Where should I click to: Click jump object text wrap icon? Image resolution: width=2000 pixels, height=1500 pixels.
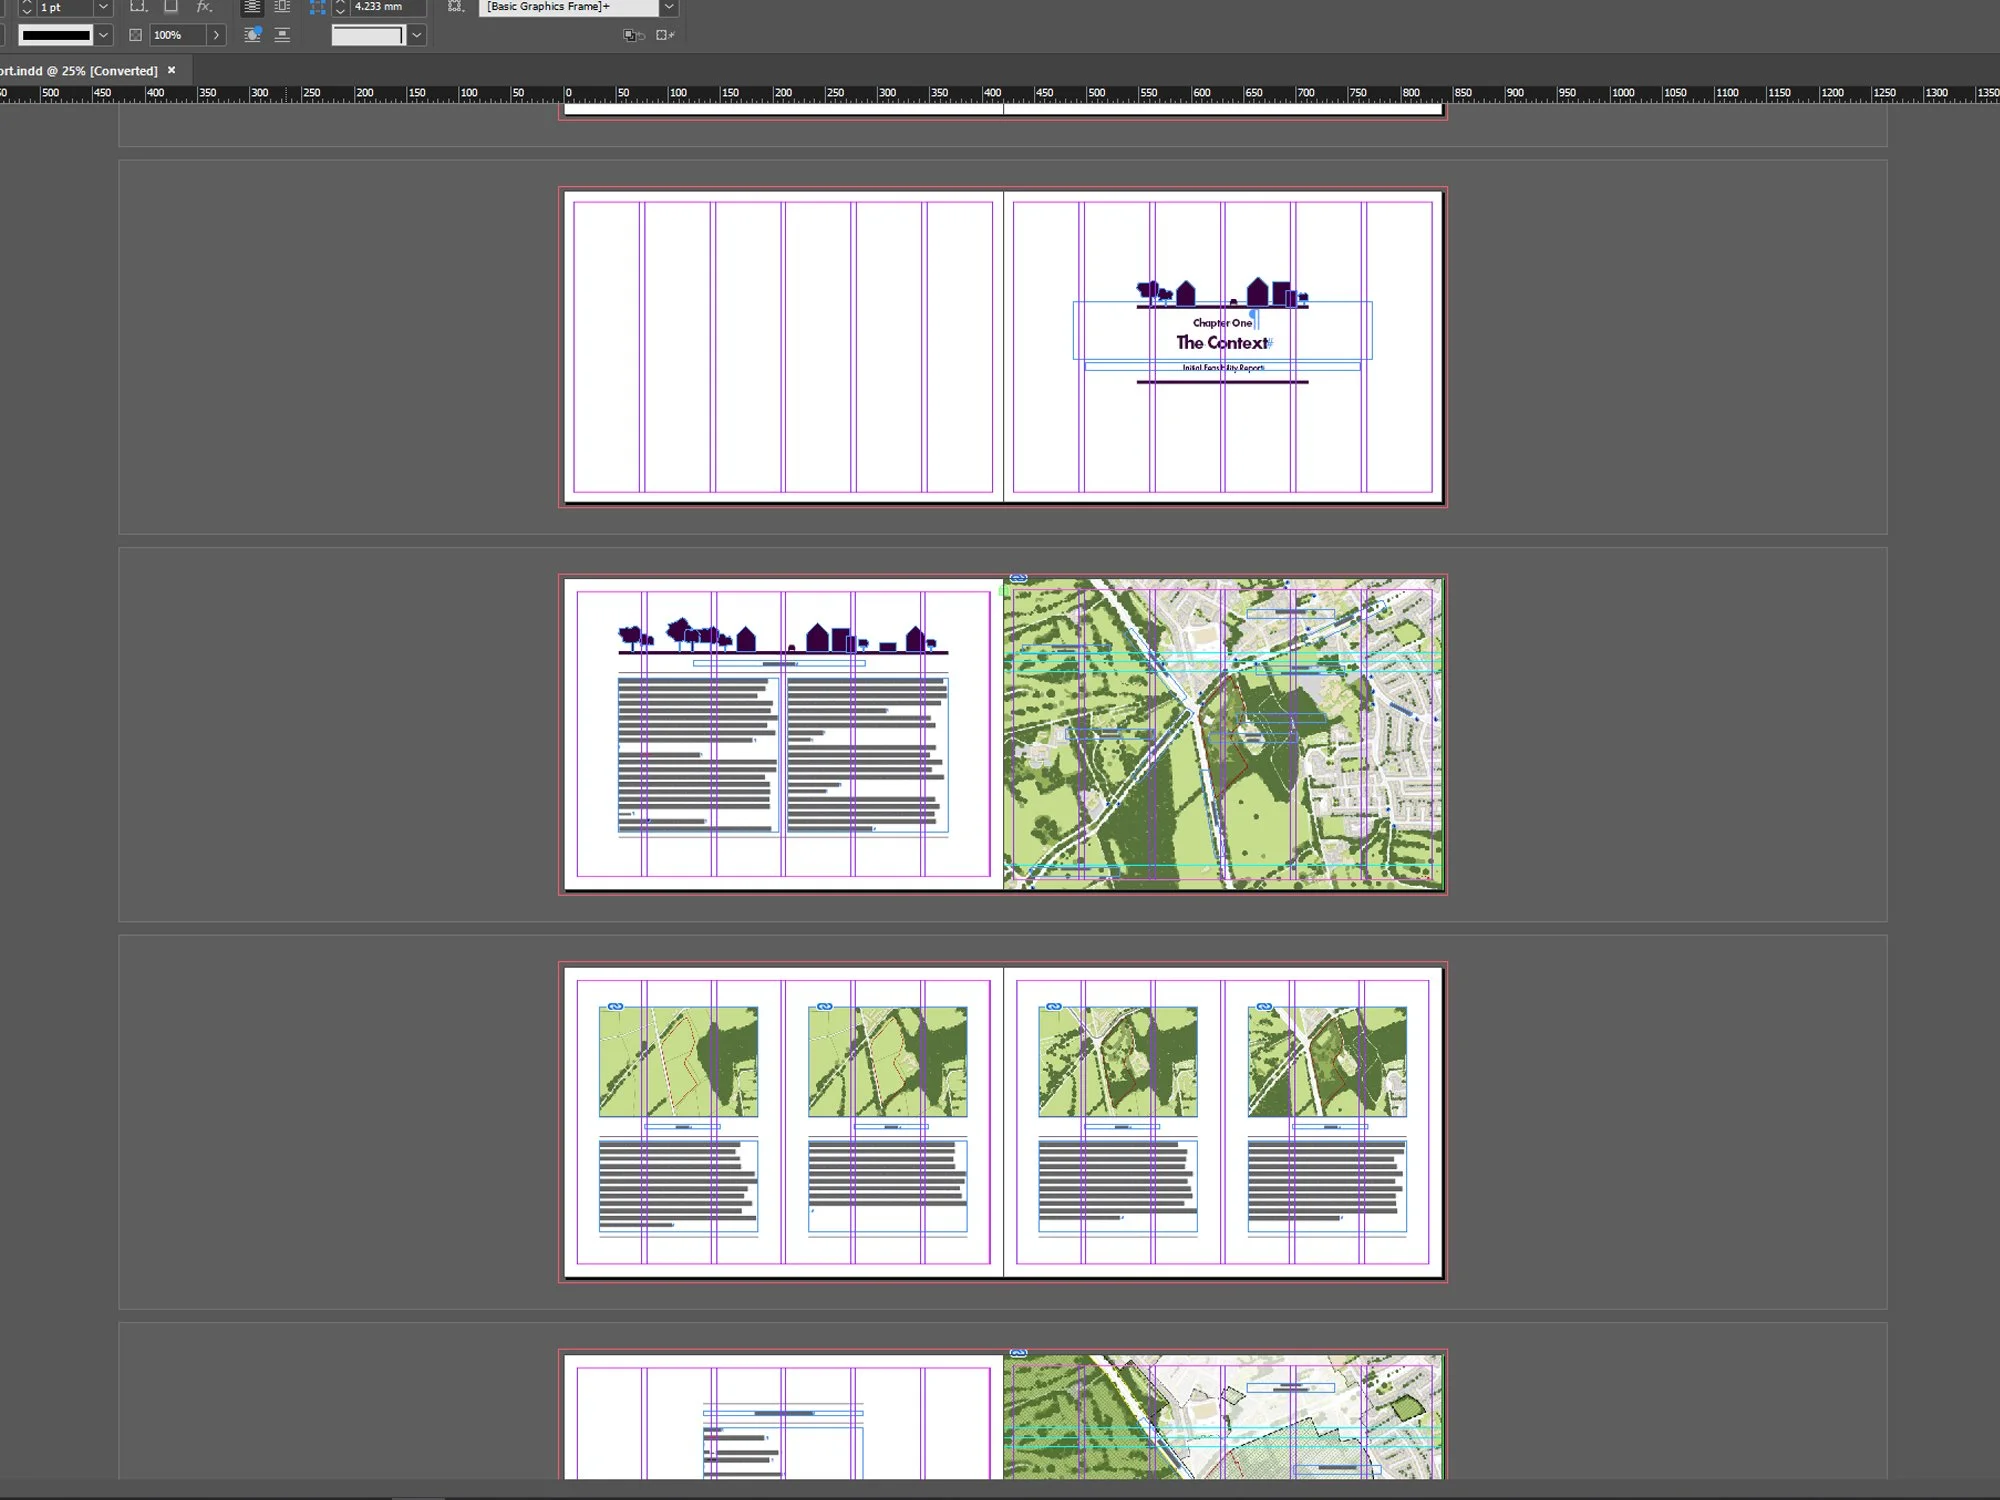point(282,34)
